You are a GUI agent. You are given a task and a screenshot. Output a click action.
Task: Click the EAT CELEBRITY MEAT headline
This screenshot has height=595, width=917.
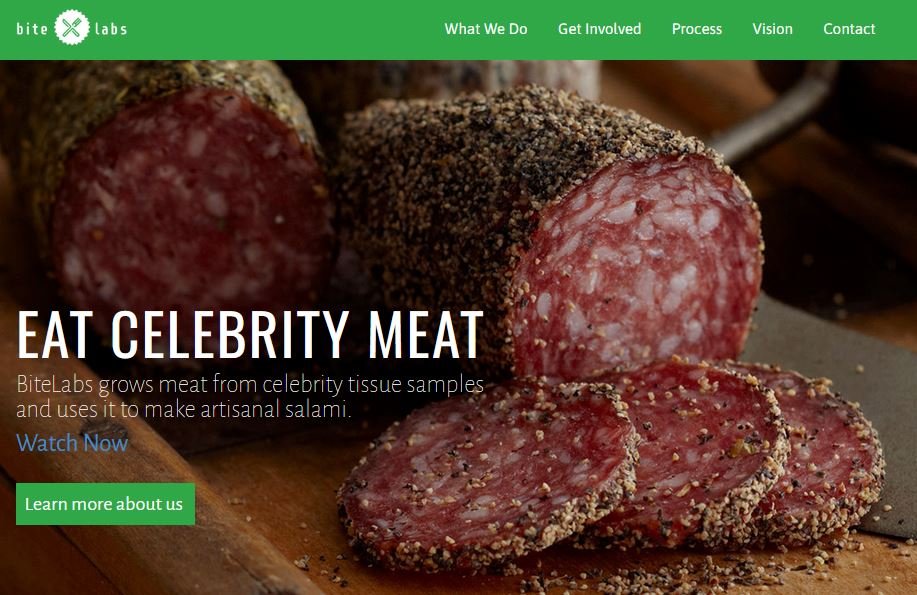pos(250,334)
